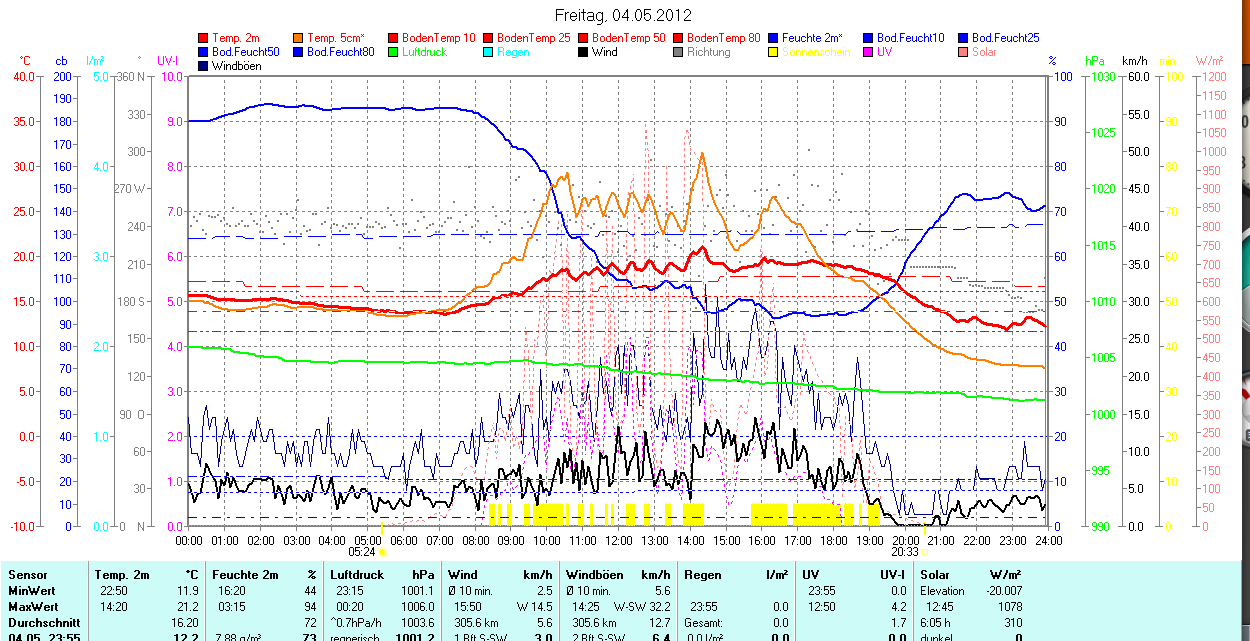Click the 1030 value on pressure axis

(1103, 76)
